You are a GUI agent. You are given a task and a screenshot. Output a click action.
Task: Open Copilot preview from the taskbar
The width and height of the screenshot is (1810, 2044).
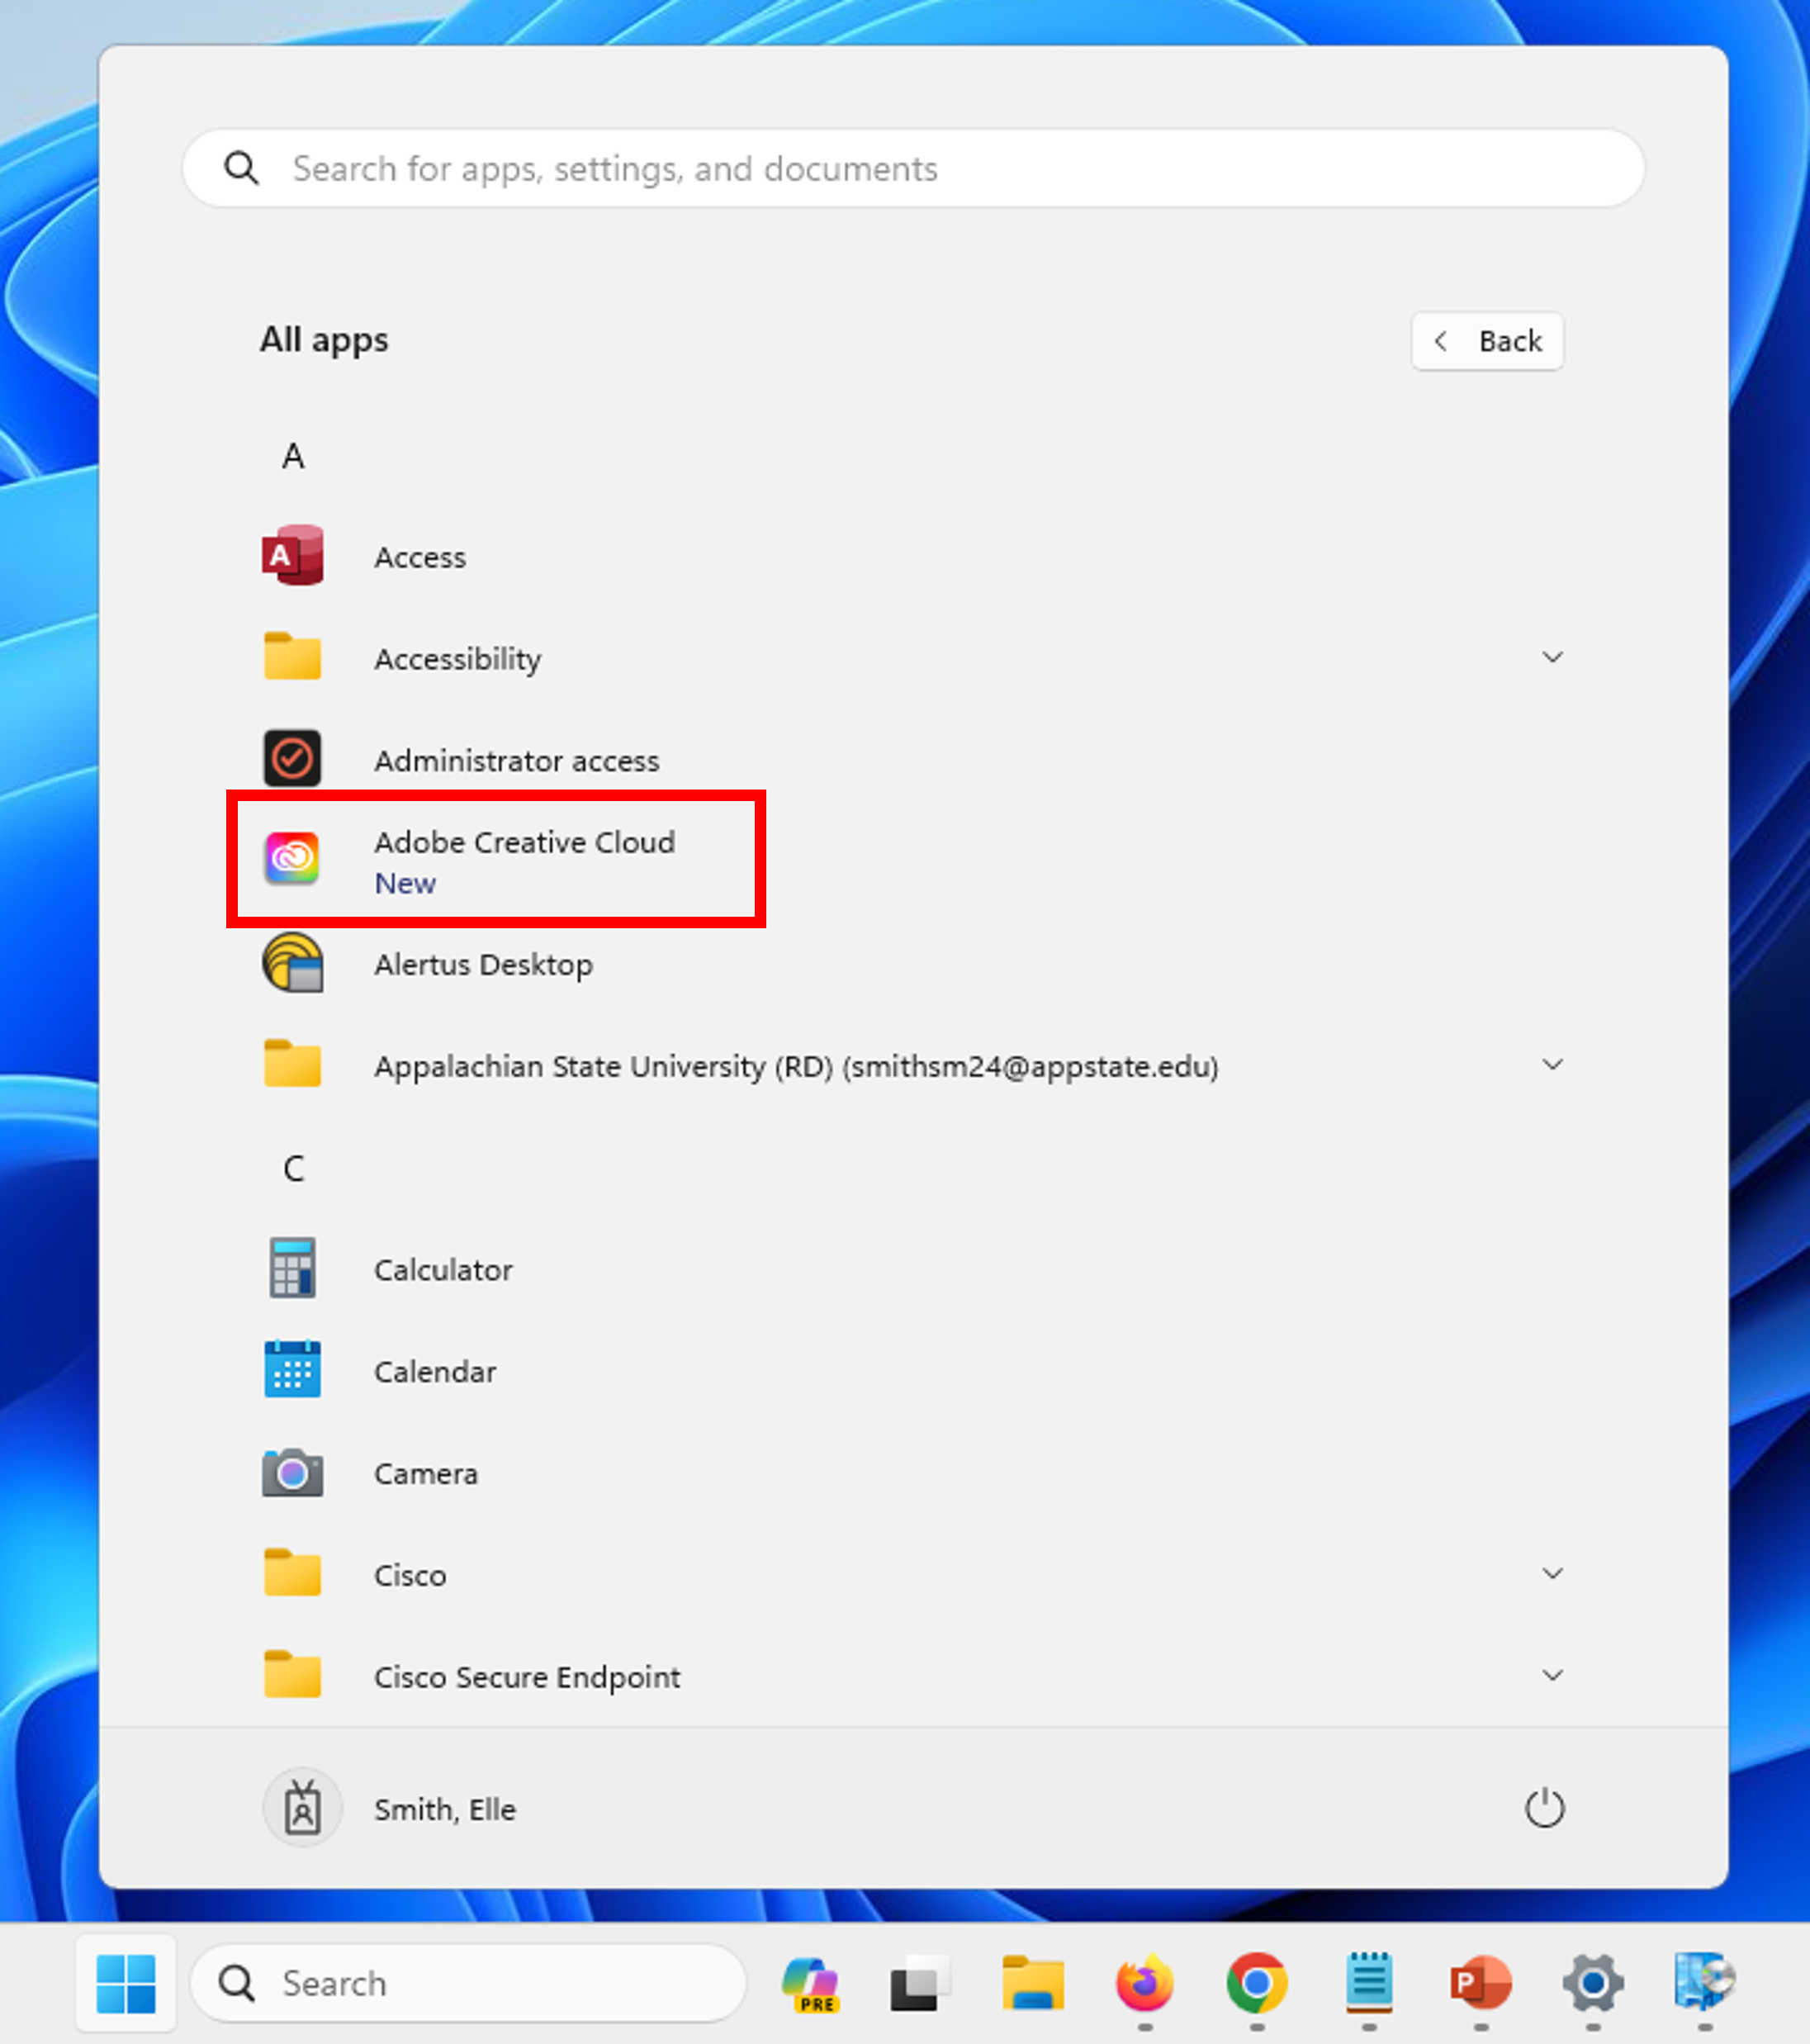811,1984
